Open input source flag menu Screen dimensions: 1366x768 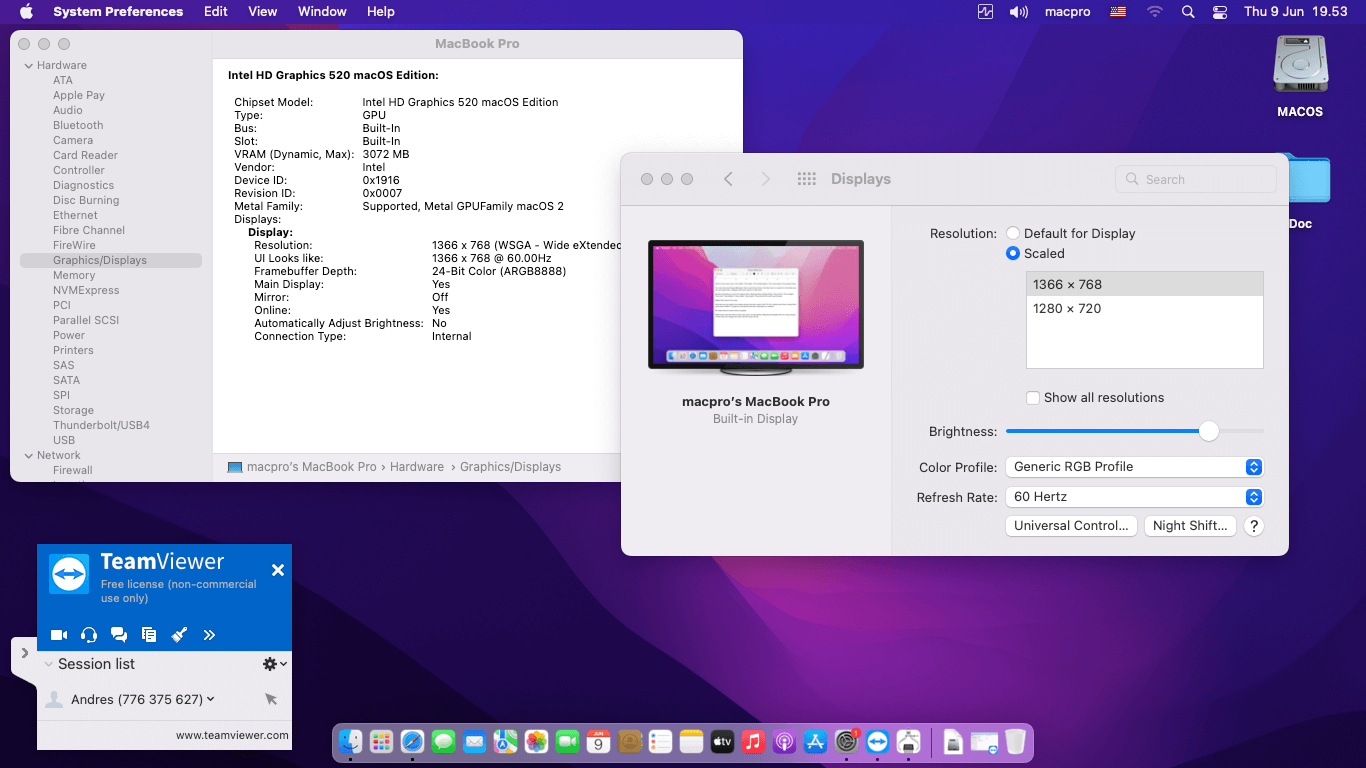tap(1118, 12)
